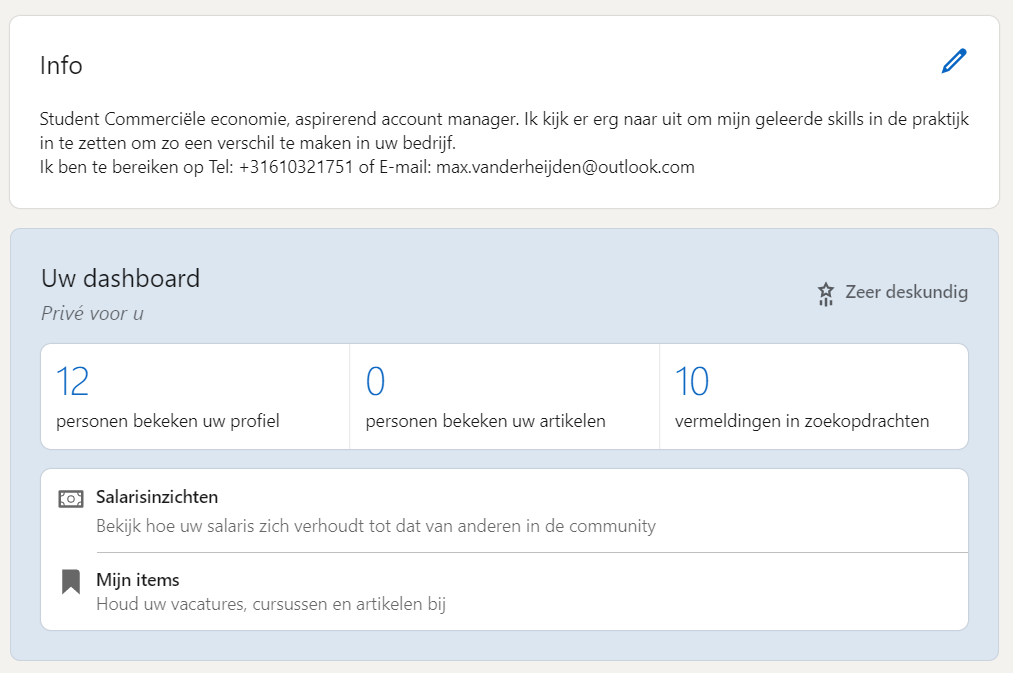Click the star icon beside Zeer deskundig
Image resolution: width=1013 pixels, height=673 pixels.
coord(826,294)
